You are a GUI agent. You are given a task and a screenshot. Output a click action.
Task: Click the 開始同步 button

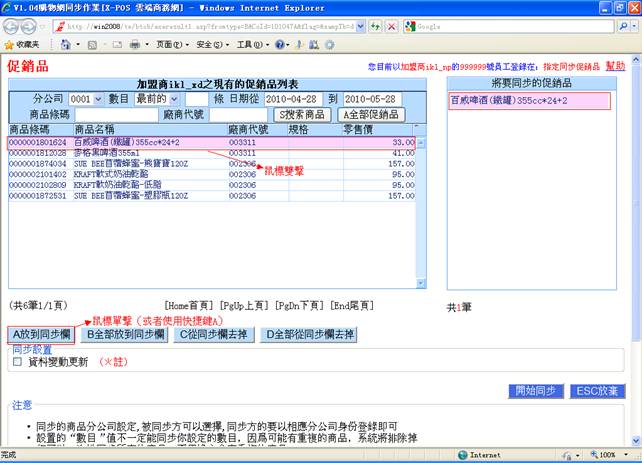coord(538,391)
